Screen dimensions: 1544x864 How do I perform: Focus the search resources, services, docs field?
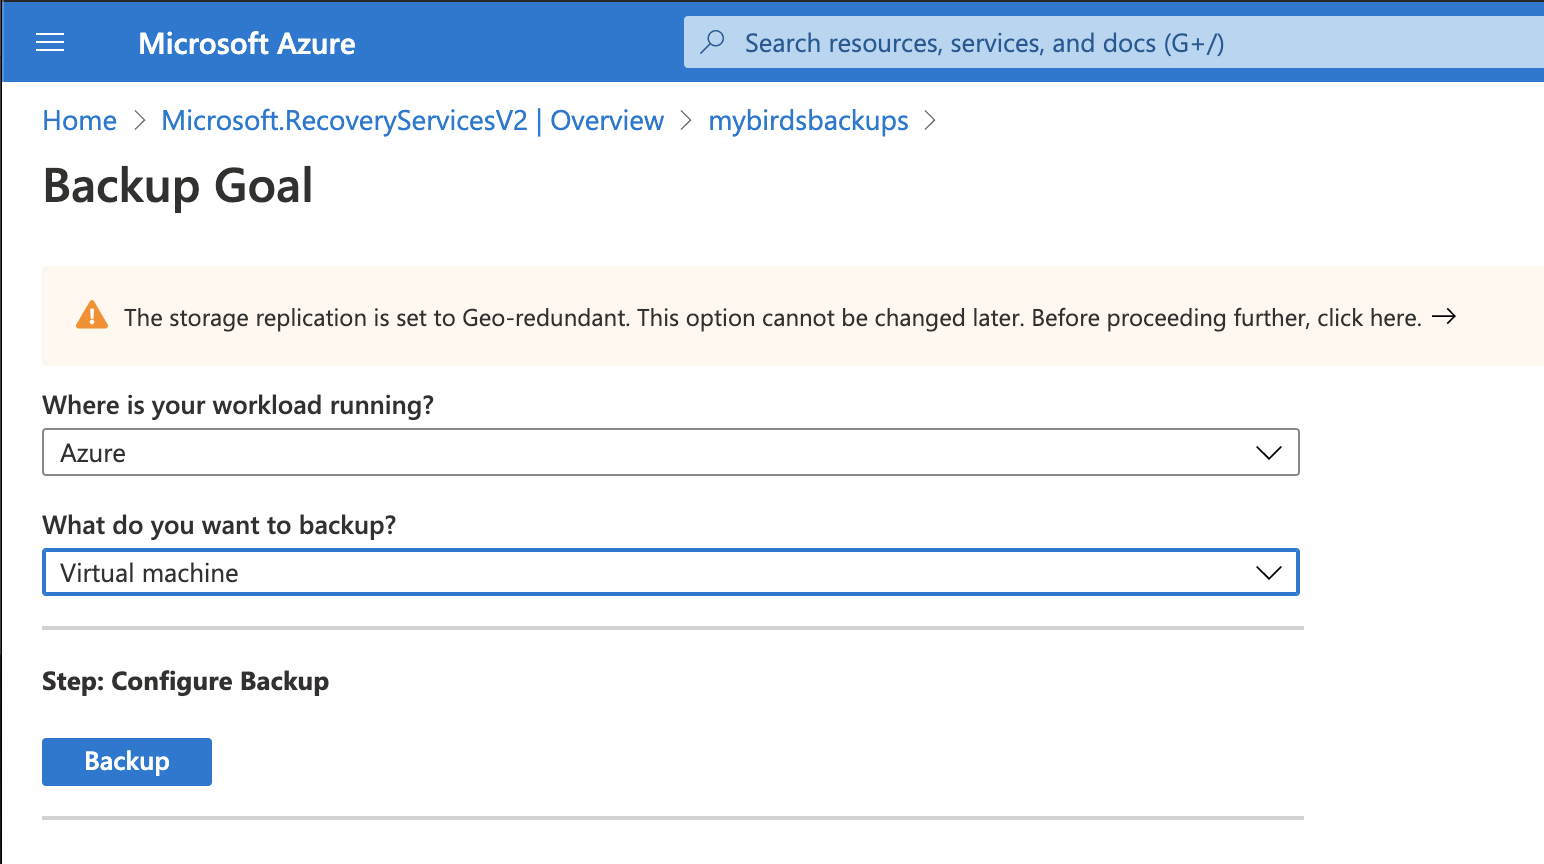tap(1113, 43)
